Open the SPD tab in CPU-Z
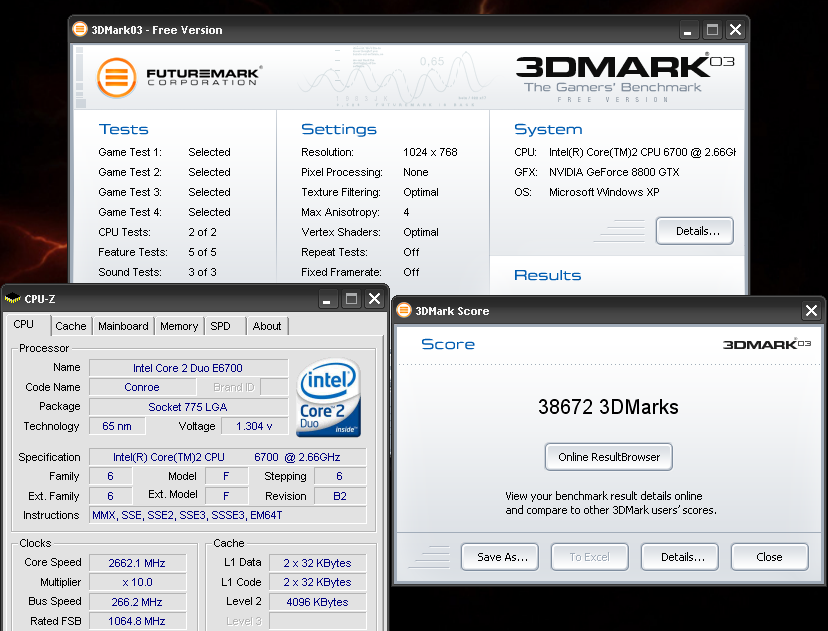Viewport: 828px width, 631px height. pos(225,326)
